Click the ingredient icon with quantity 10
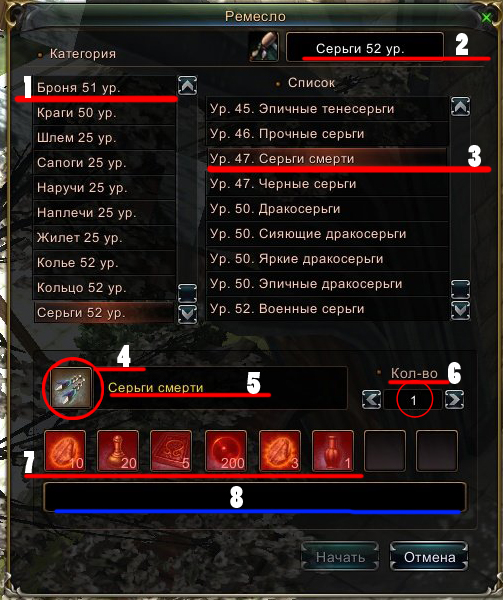 pyautogui.click(x=65, y=450)
